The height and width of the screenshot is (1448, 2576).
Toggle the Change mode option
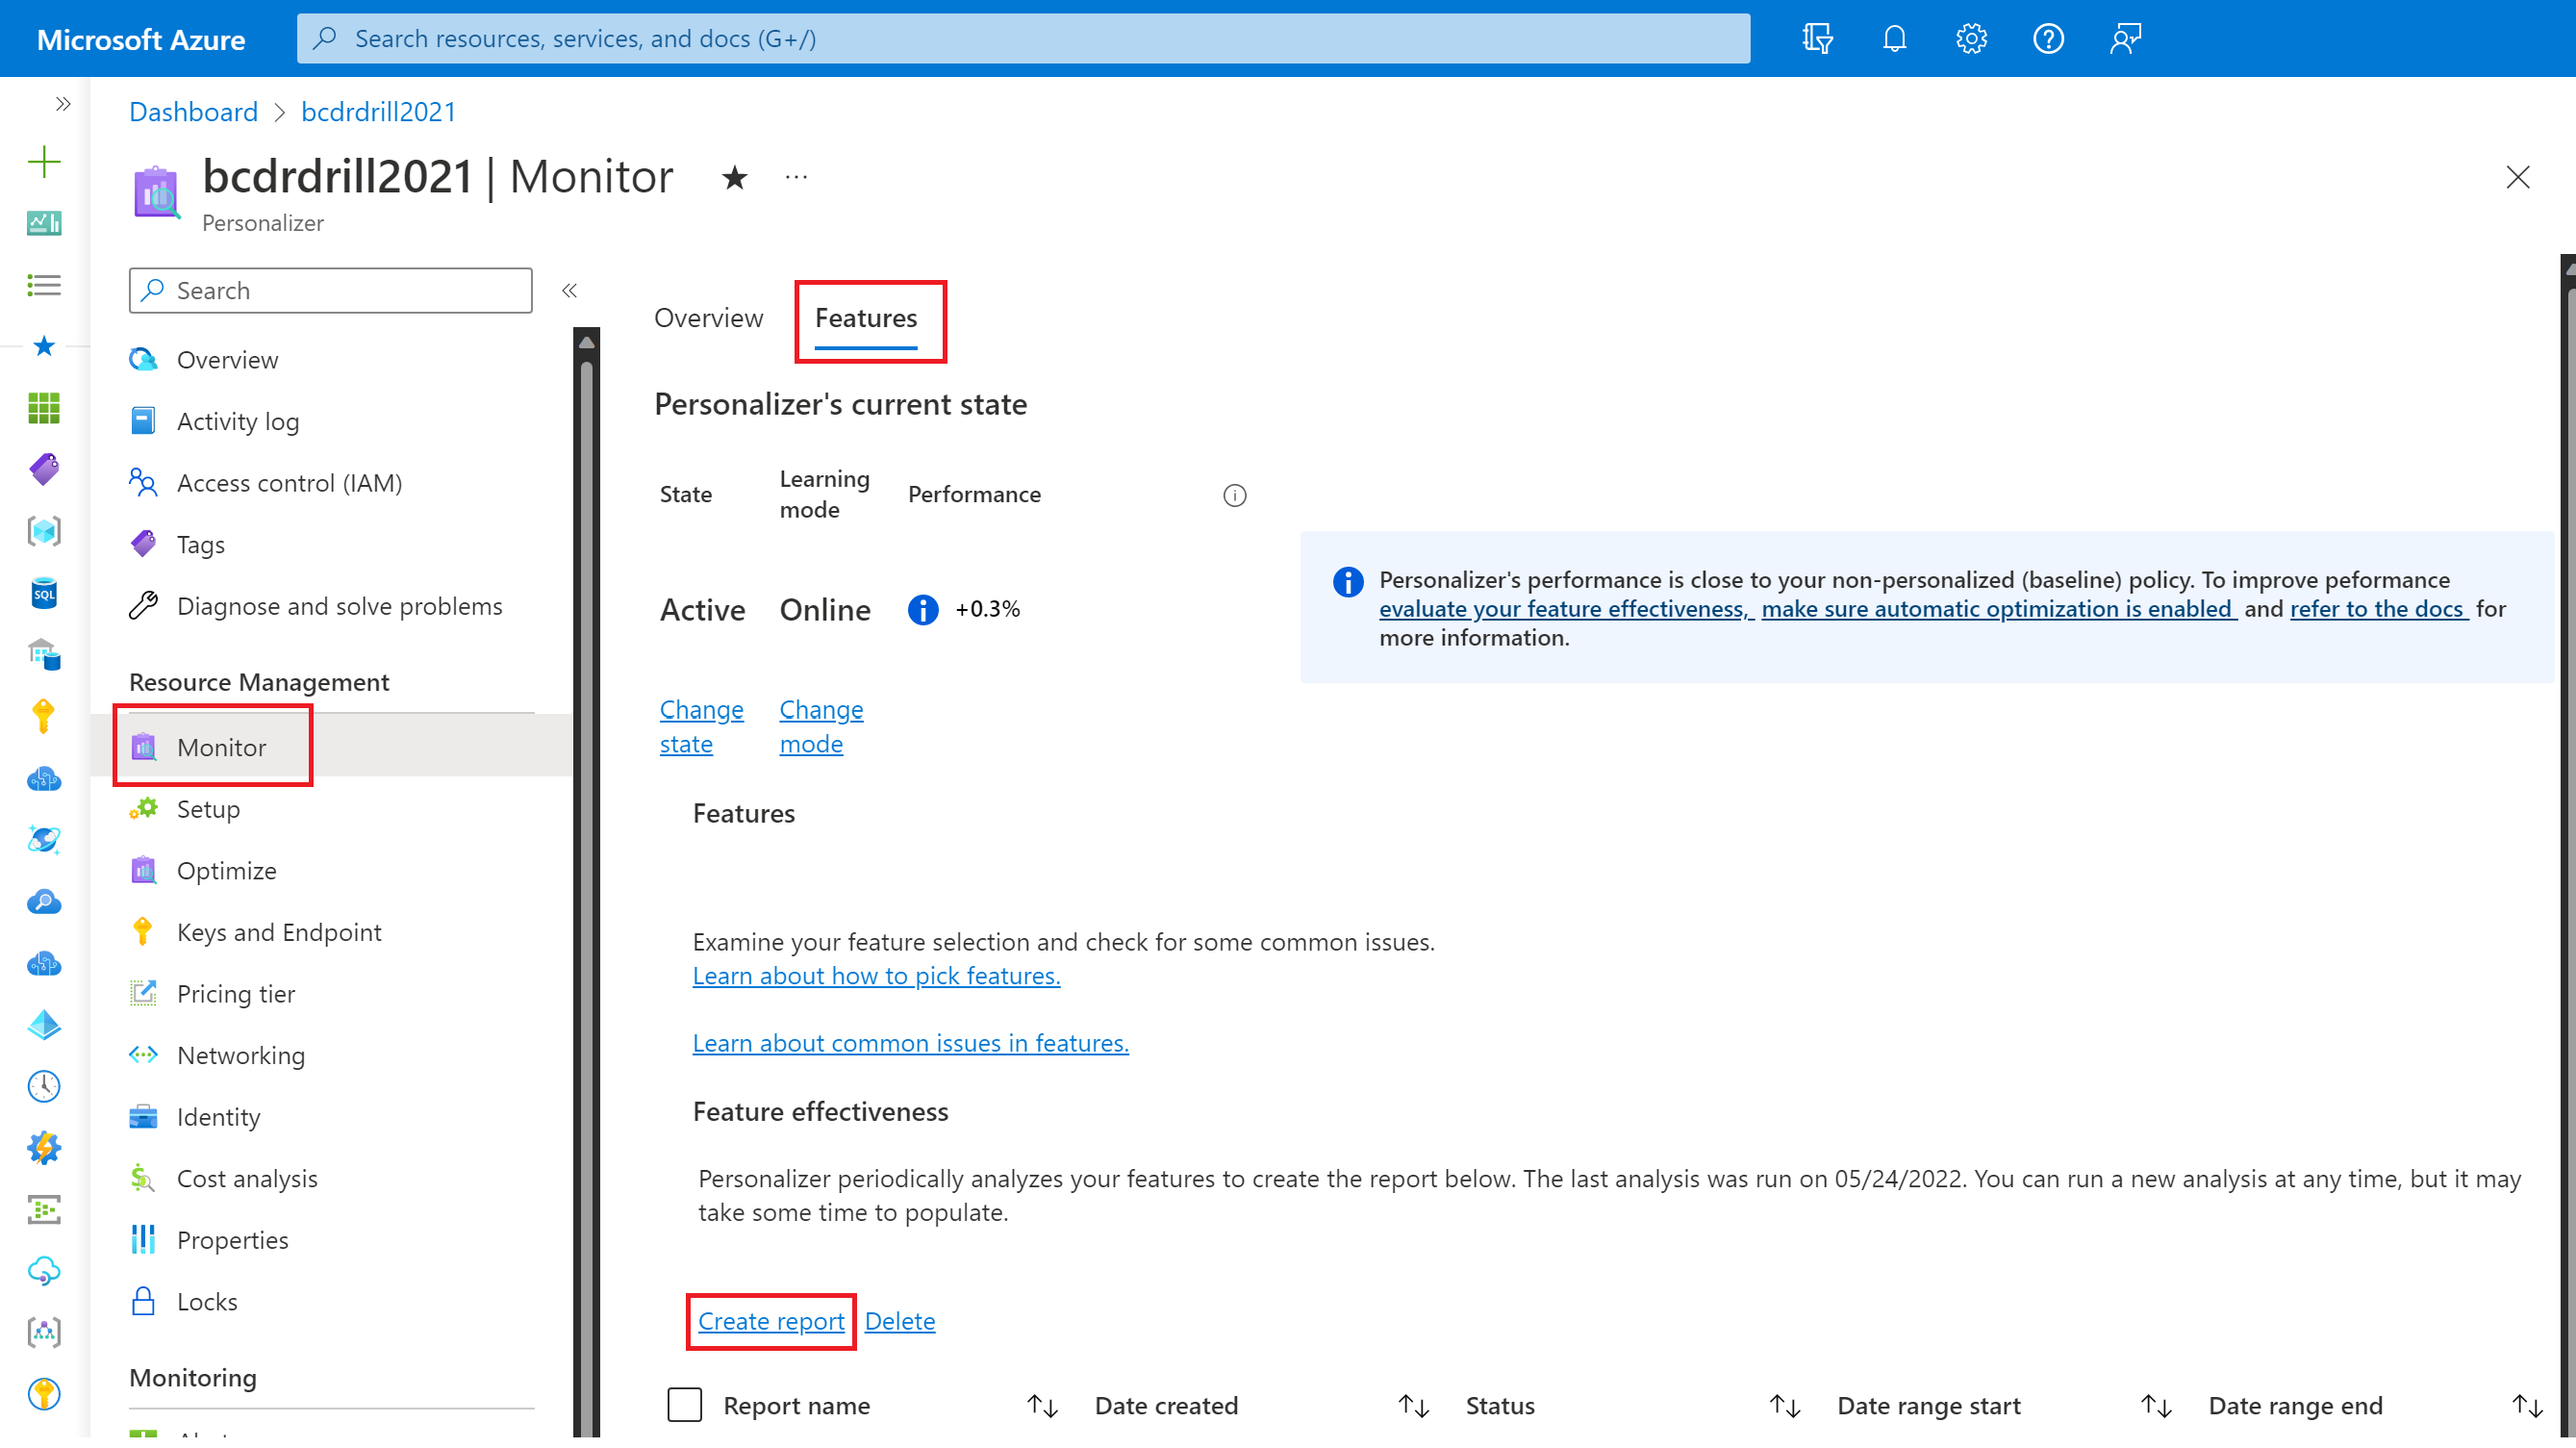(821, 725)
